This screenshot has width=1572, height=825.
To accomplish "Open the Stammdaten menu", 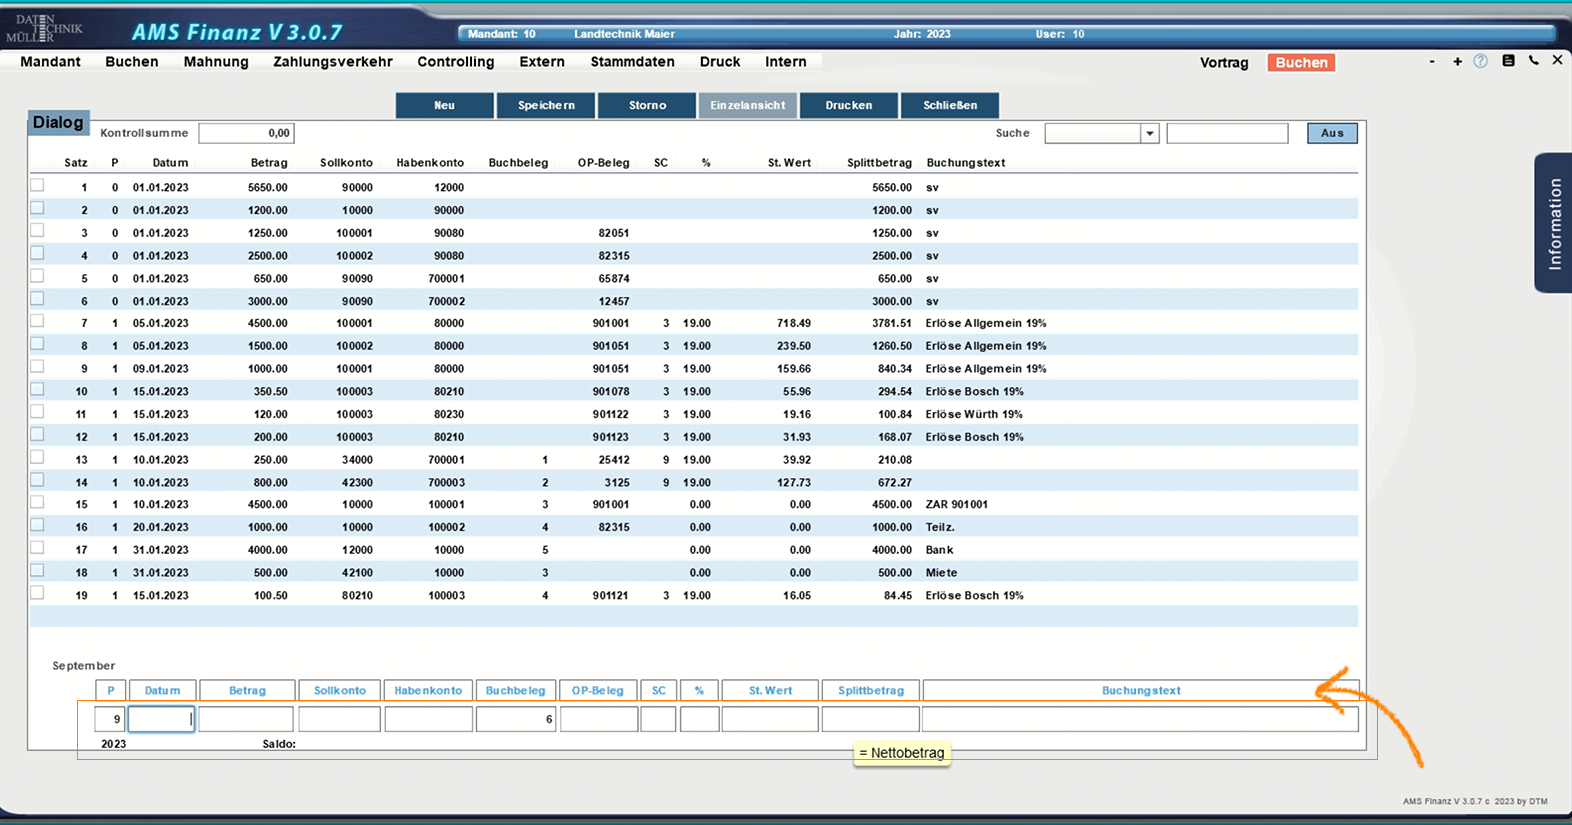I will tap(632, 62).
